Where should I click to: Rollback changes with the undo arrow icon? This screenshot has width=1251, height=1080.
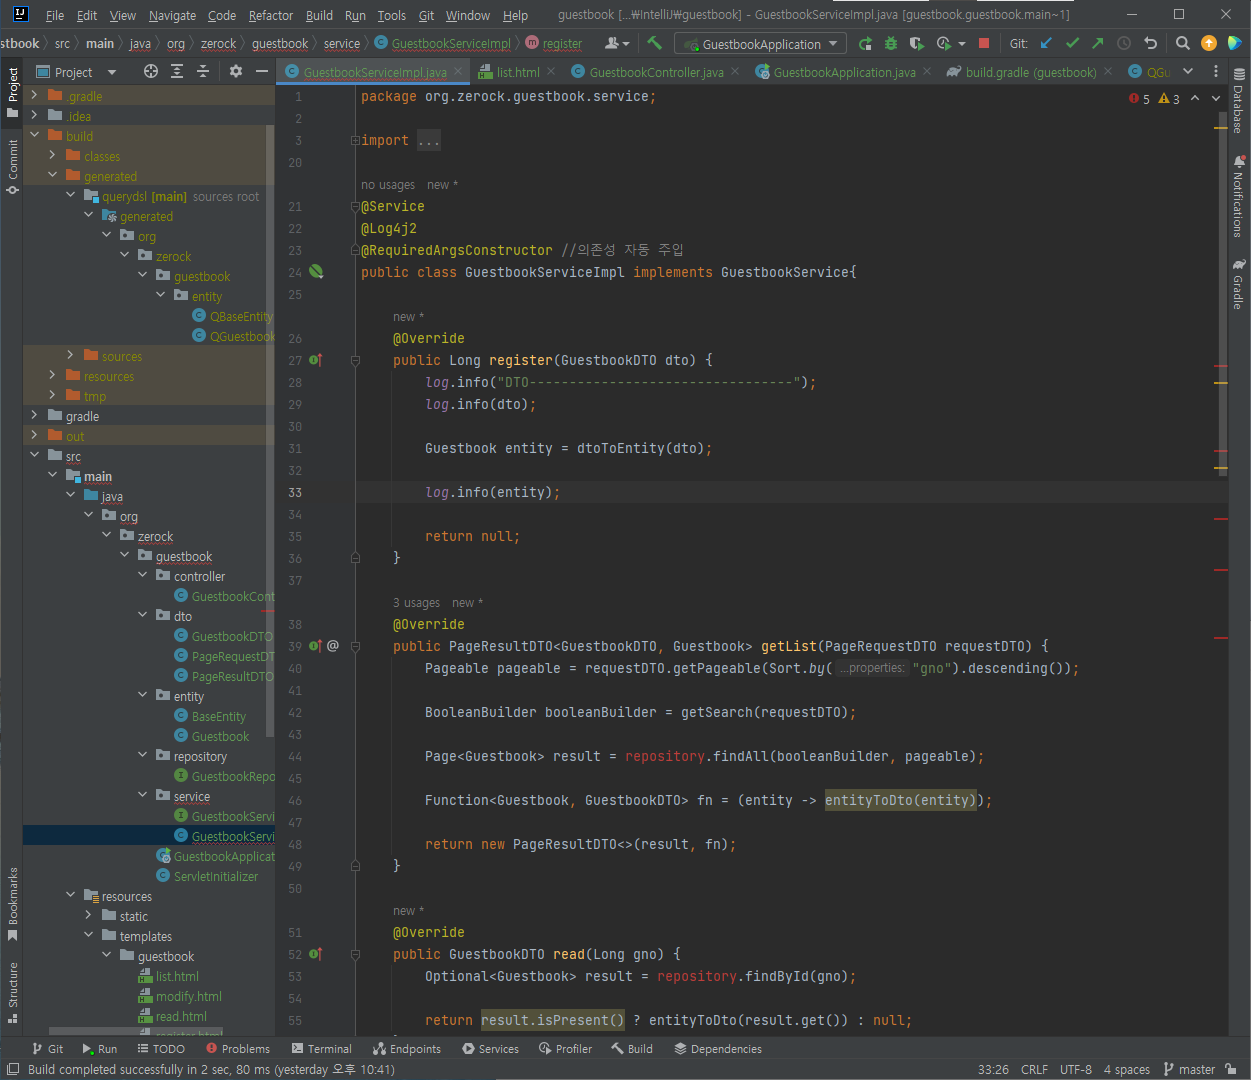tap(1150, 43)
